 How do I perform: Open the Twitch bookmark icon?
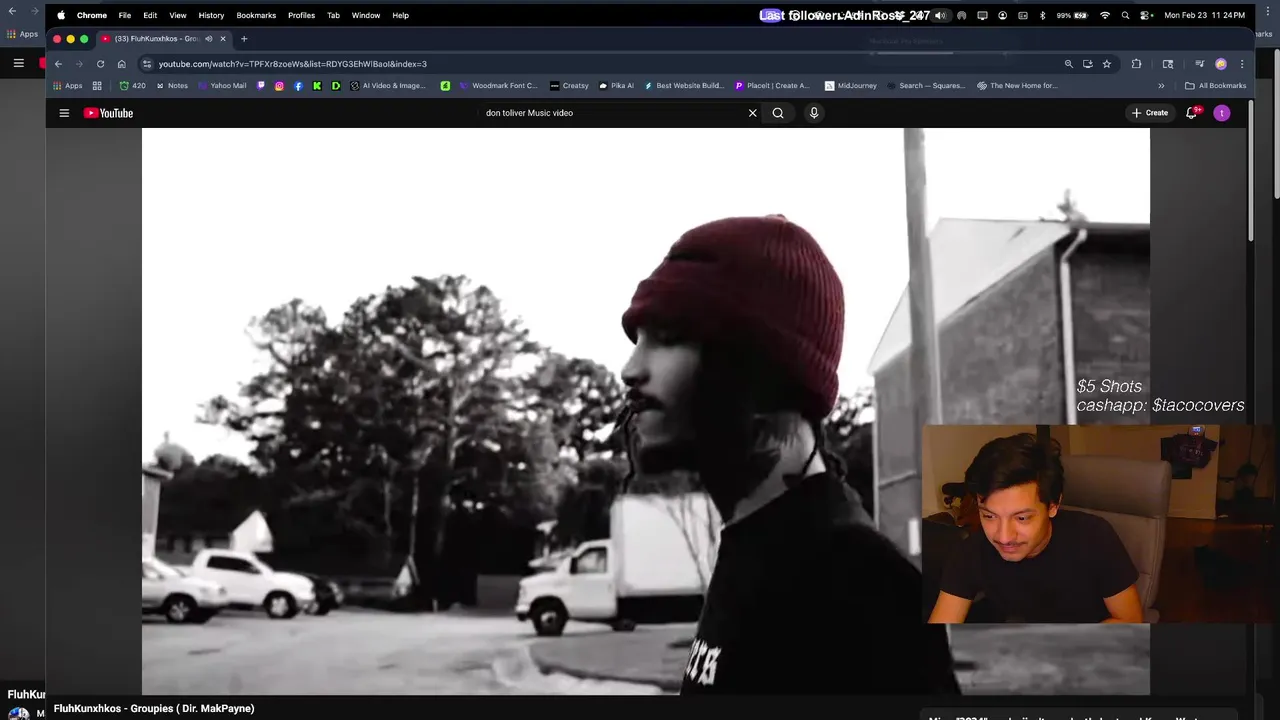(261, 86)
